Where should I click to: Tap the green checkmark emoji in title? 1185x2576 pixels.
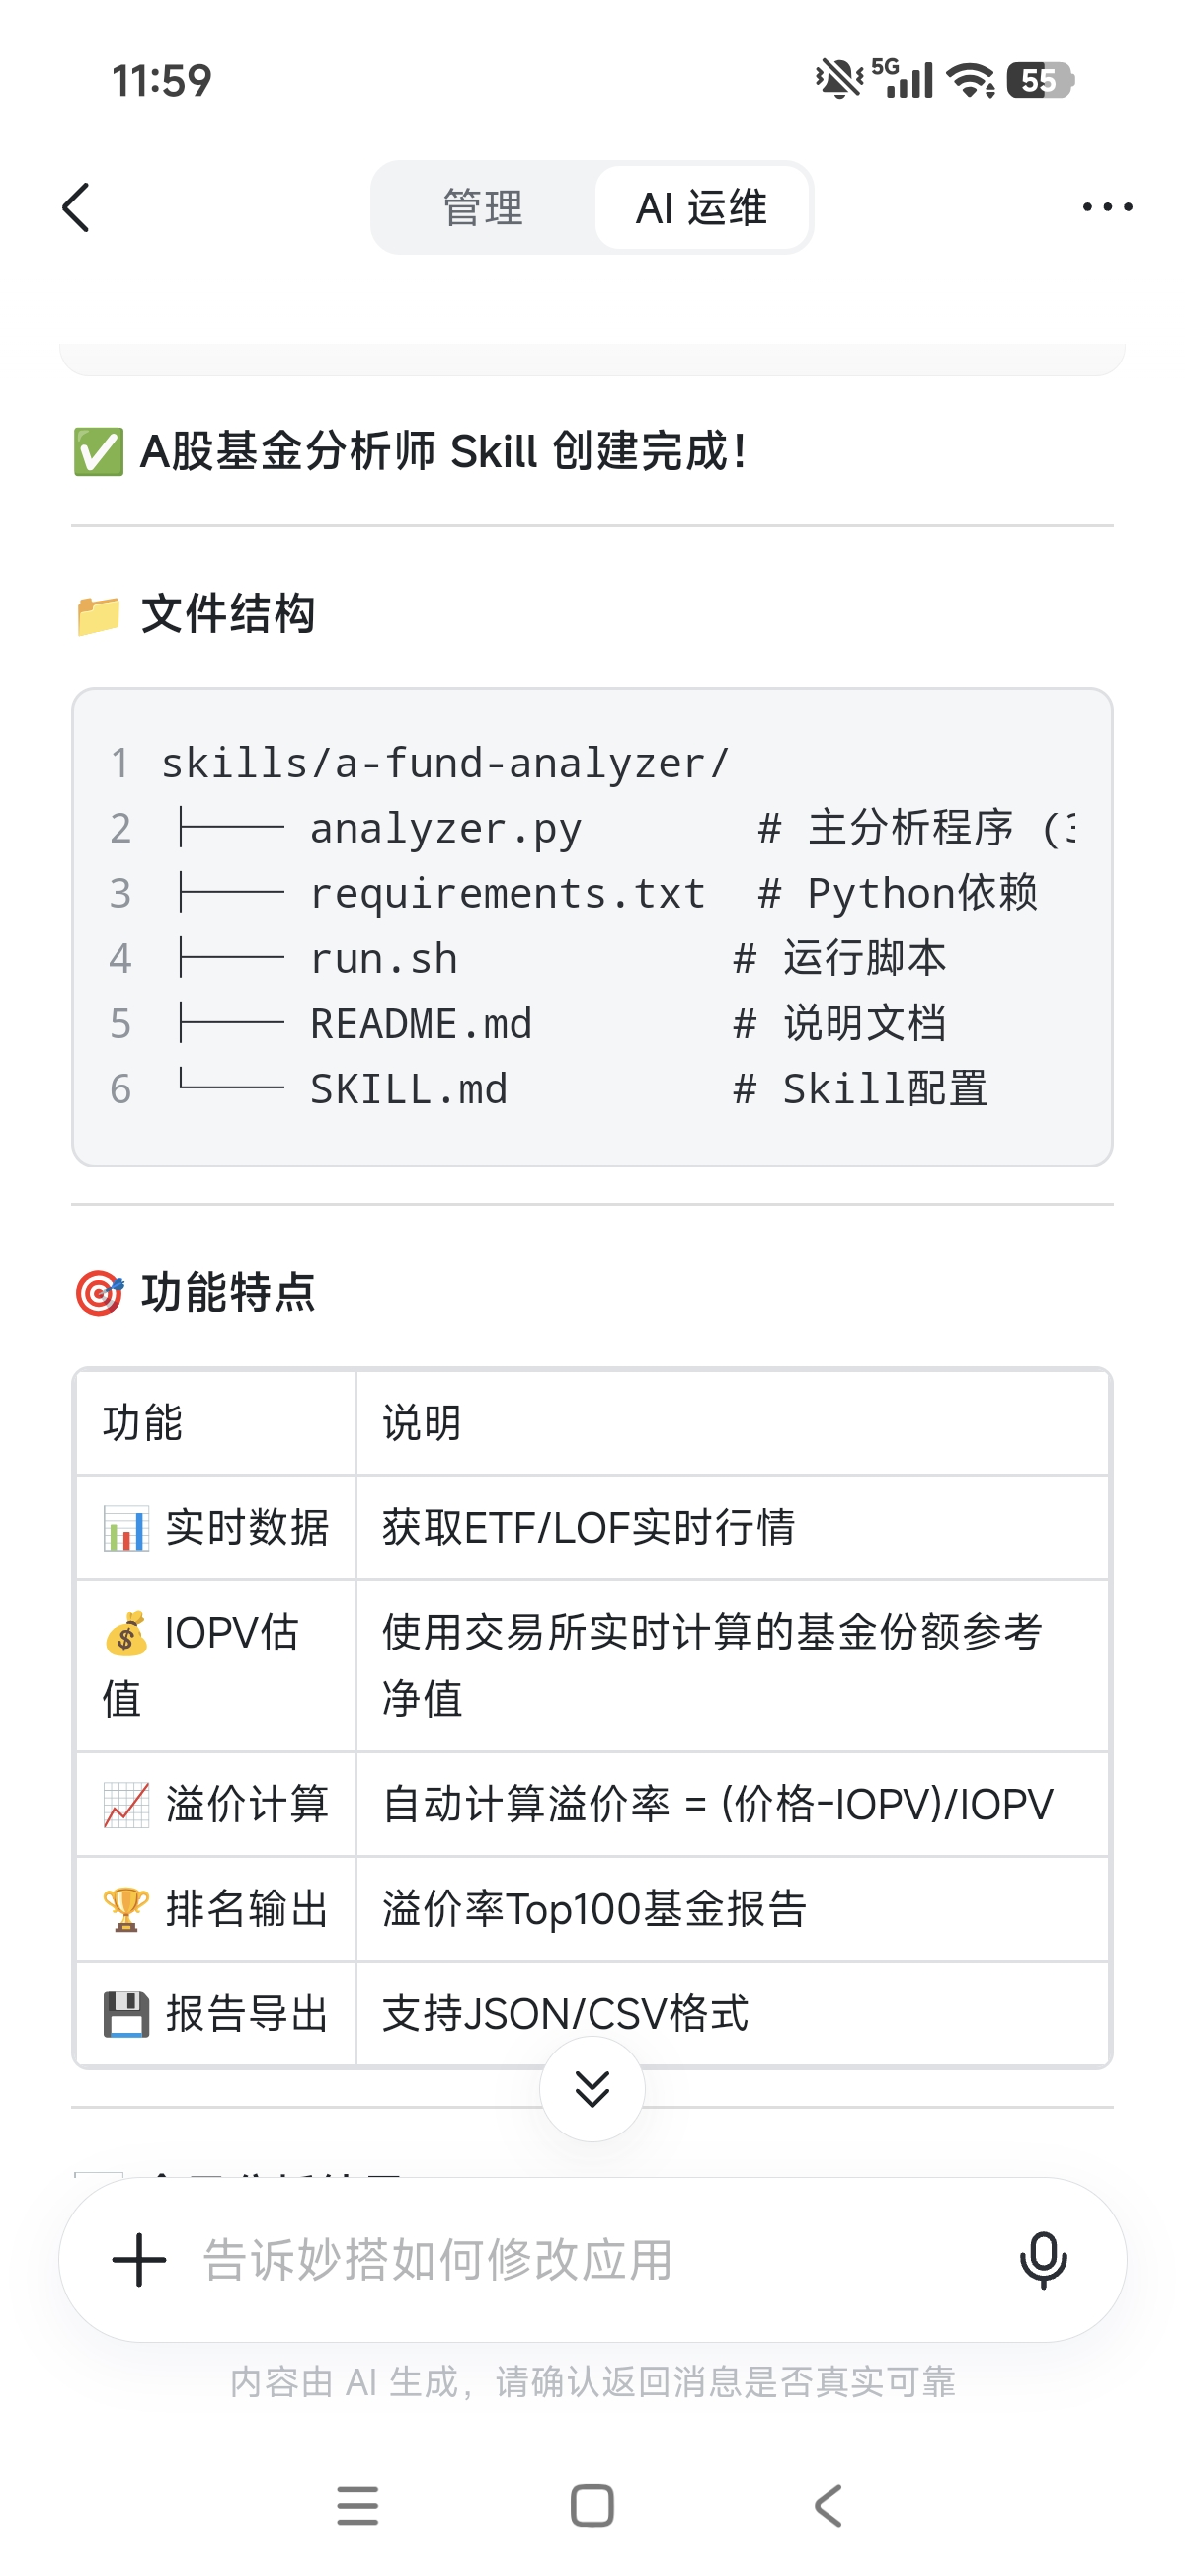point(98,452)
